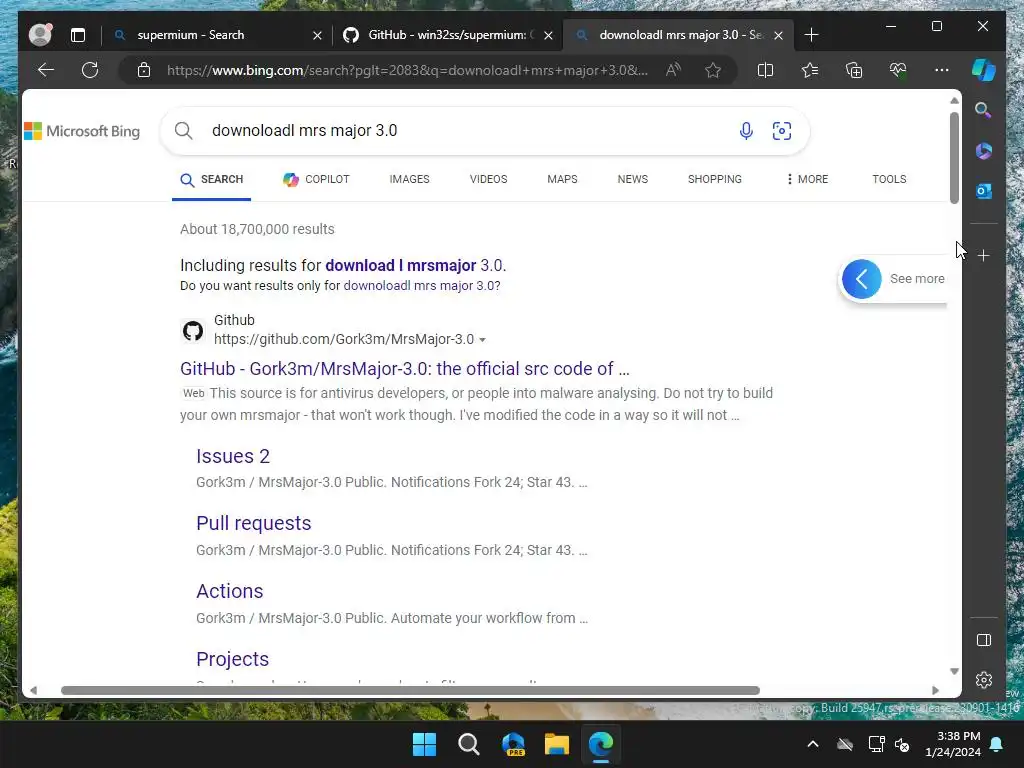This screenshot has height=768, width=1024.
Task: Open the tab actions menu icon
Action: [x=78, y=35]
